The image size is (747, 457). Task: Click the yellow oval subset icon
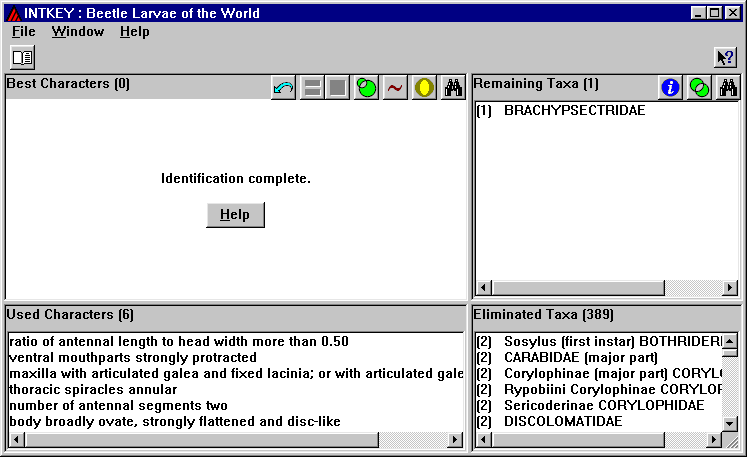tap(424, 88)
